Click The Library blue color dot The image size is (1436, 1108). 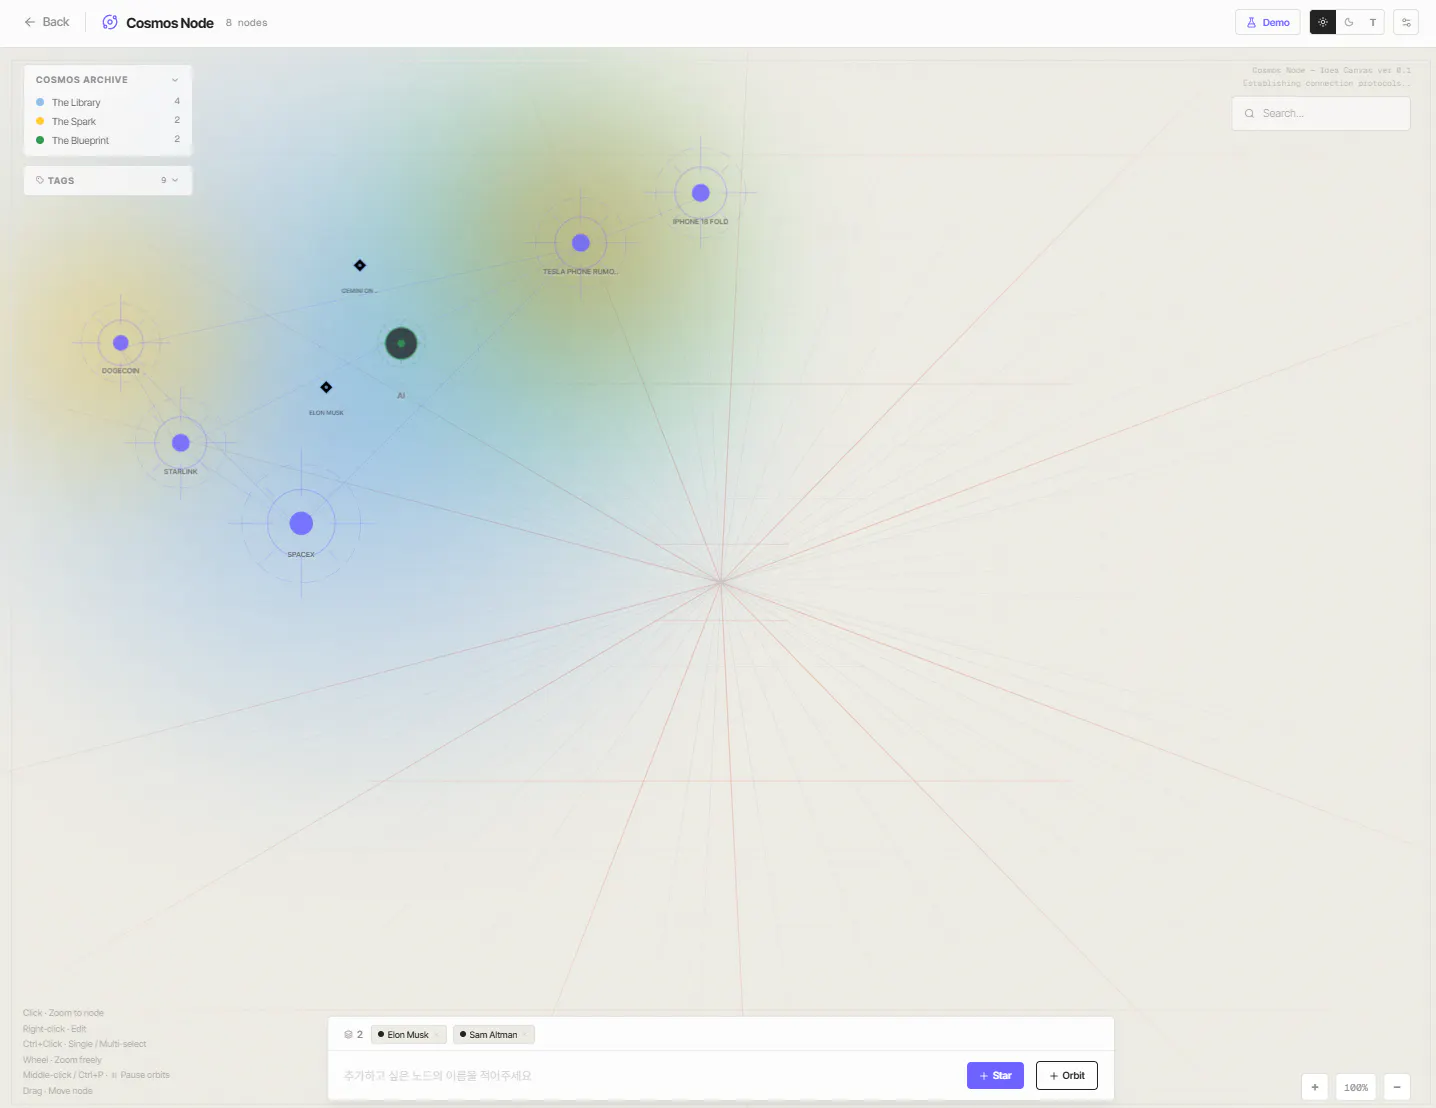coord(40,102)
